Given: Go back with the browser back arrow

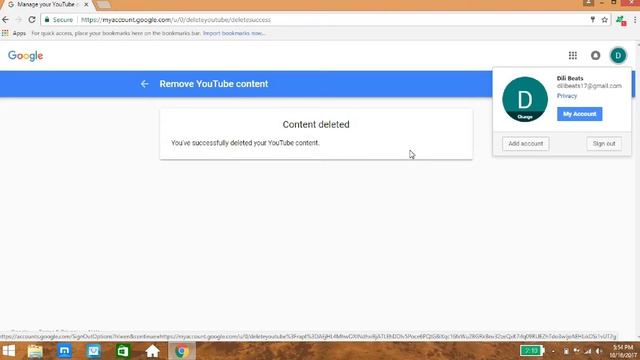Looking at the screenshot, I should [x=5, y=20].
